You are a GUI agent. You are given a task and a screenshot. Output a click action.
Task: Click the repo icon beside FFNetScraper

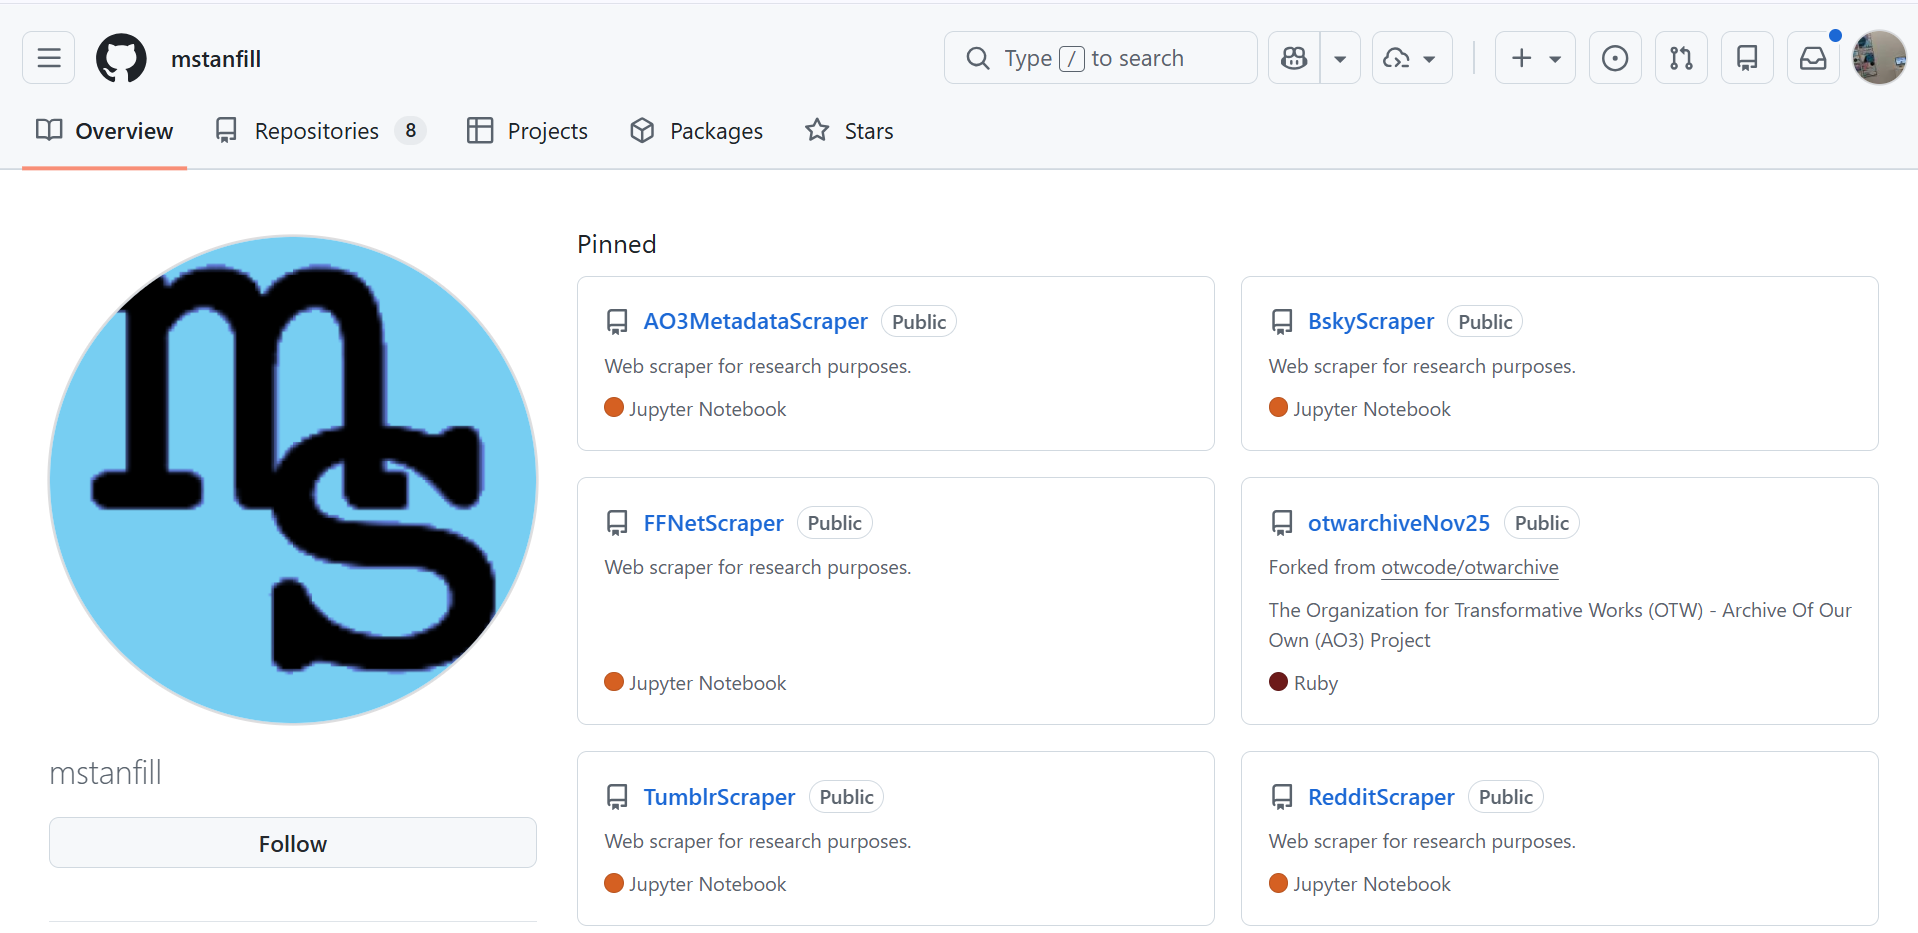617,523
